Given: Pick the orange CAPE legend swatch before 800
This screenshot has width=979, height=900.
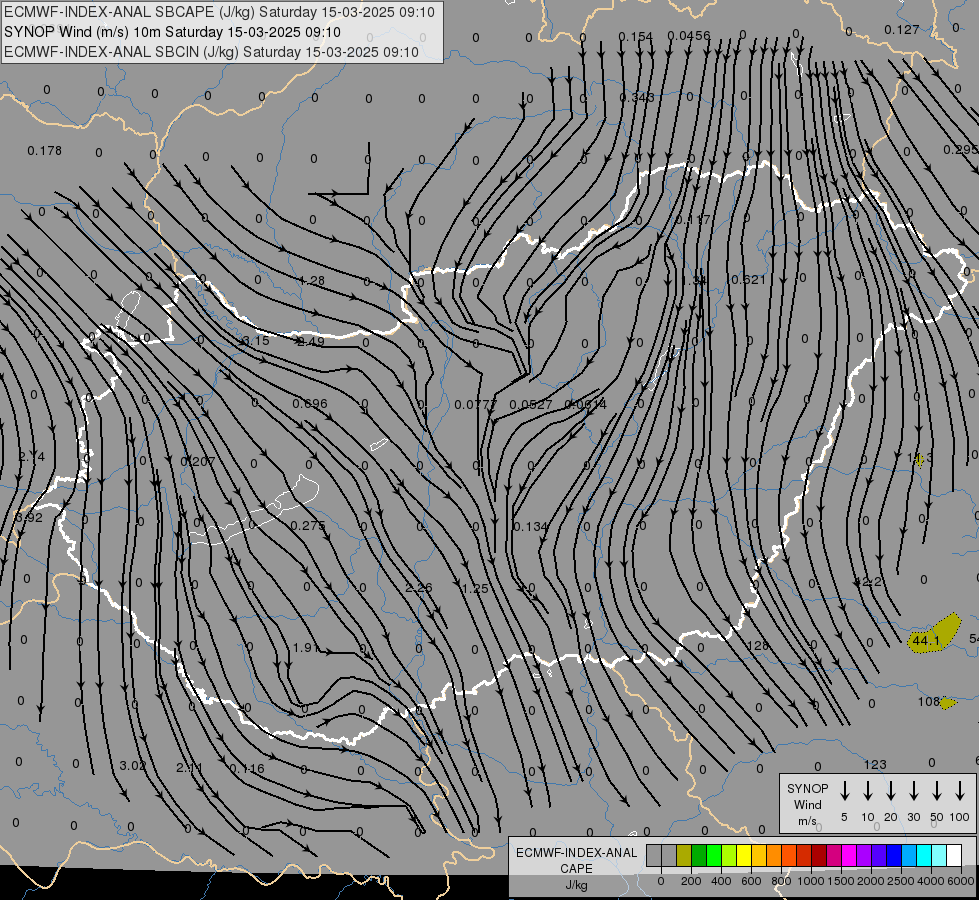Looking at the screenshot, I should [774, 856].
